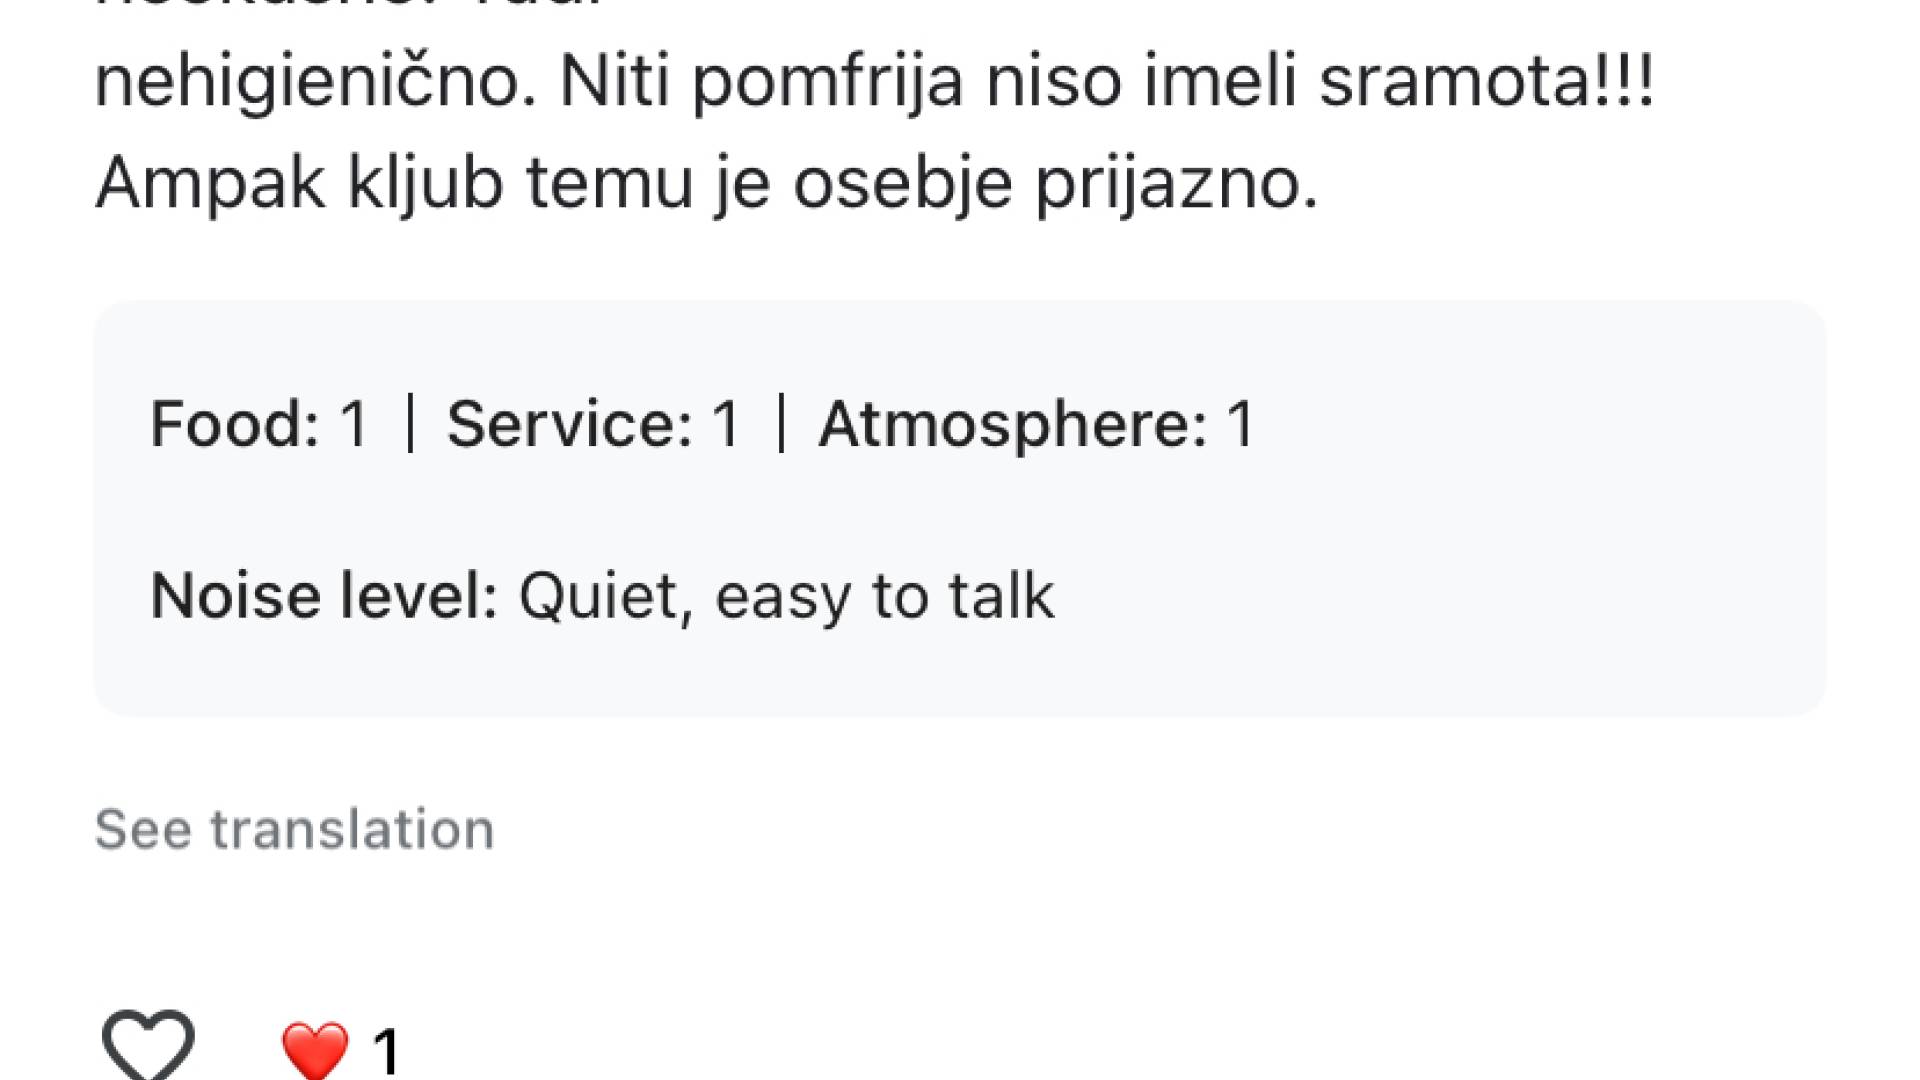
Task: Click the word 'Ampak' in the review
Action: pos(210,183)
